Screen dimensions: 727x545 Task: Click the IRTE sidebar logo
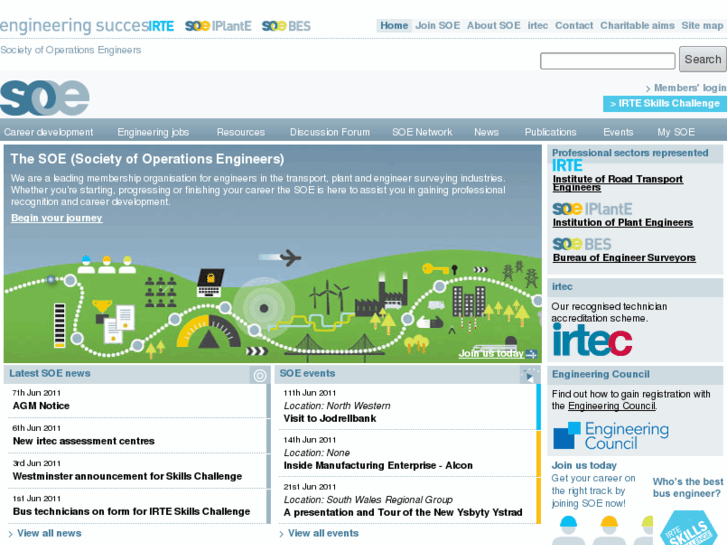[x=567, y=166]
